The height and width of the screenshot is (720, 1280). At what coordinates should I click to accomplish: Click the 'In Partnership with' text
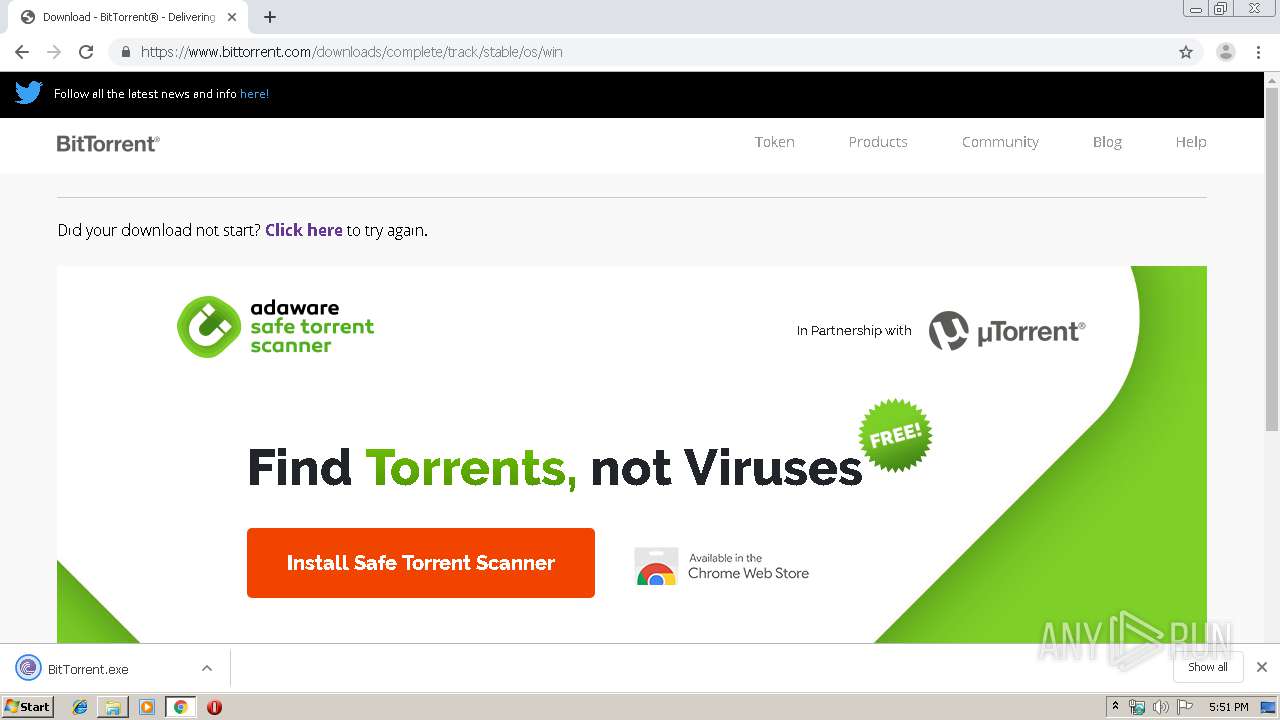[854, 331]
